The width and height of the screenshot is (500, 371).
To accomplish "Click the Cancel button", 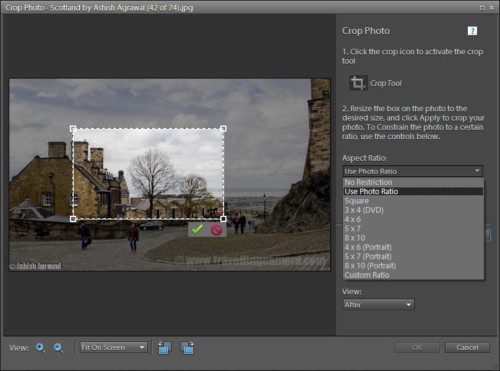I will [467, 347].
